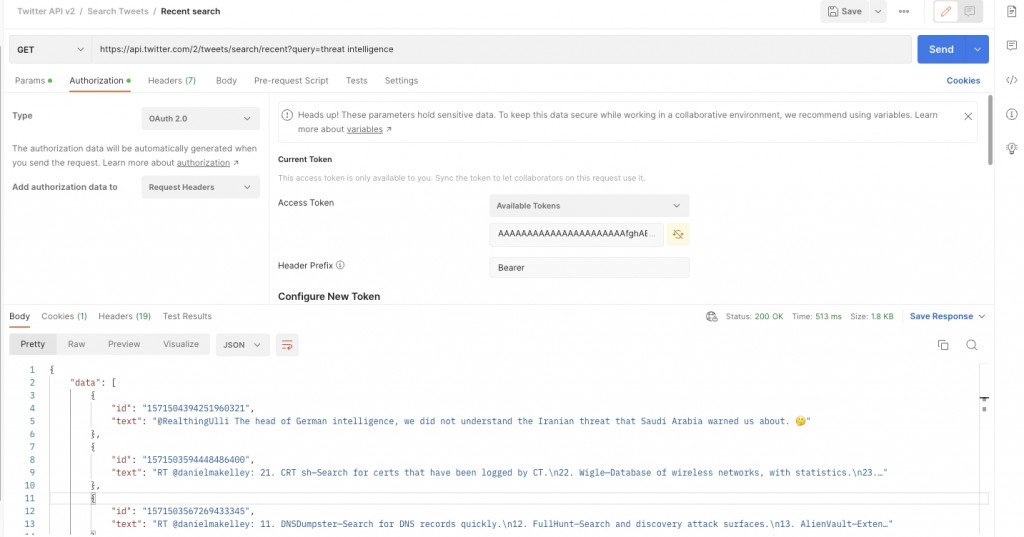The image size is (1024, 537).
Task: Click the Time 513 ms text
Action: point(816,317)
